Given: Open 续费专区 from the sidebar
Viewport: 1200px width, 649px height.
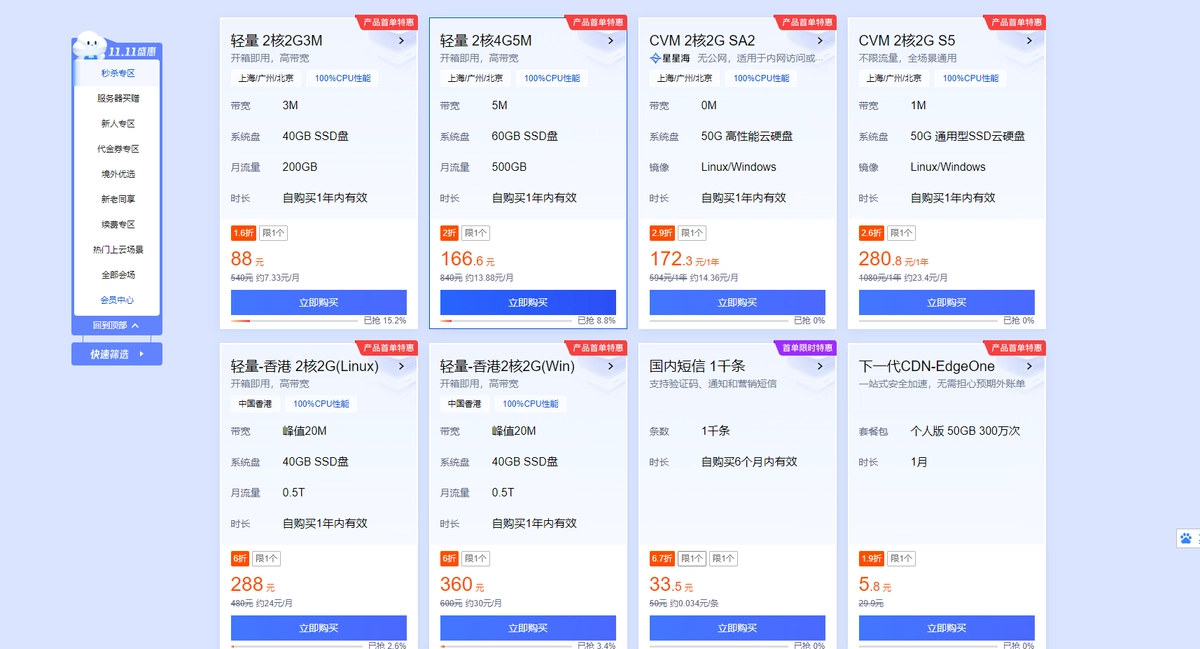Looking at the screenshot, I should point(117,225).
